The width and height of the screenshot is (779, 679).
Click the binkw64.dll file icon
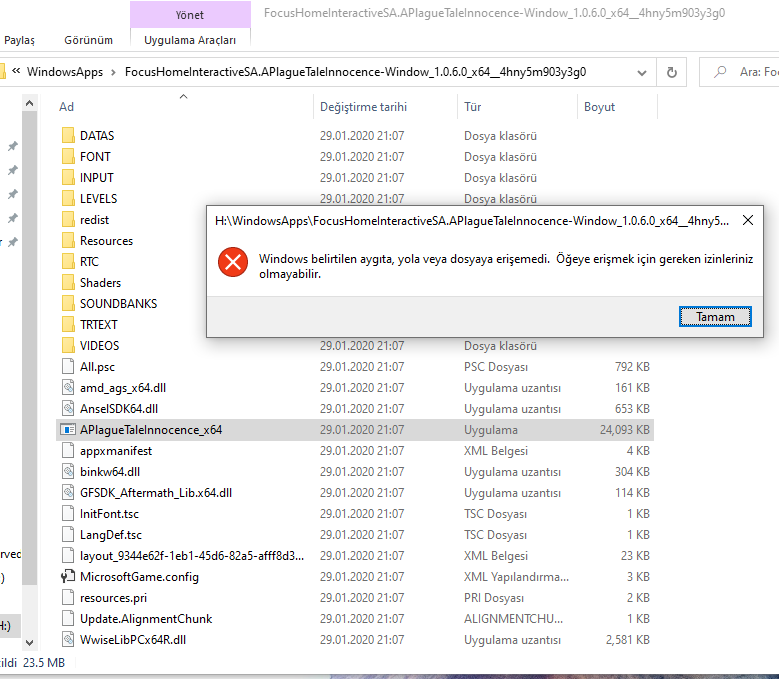coord(68,471)
